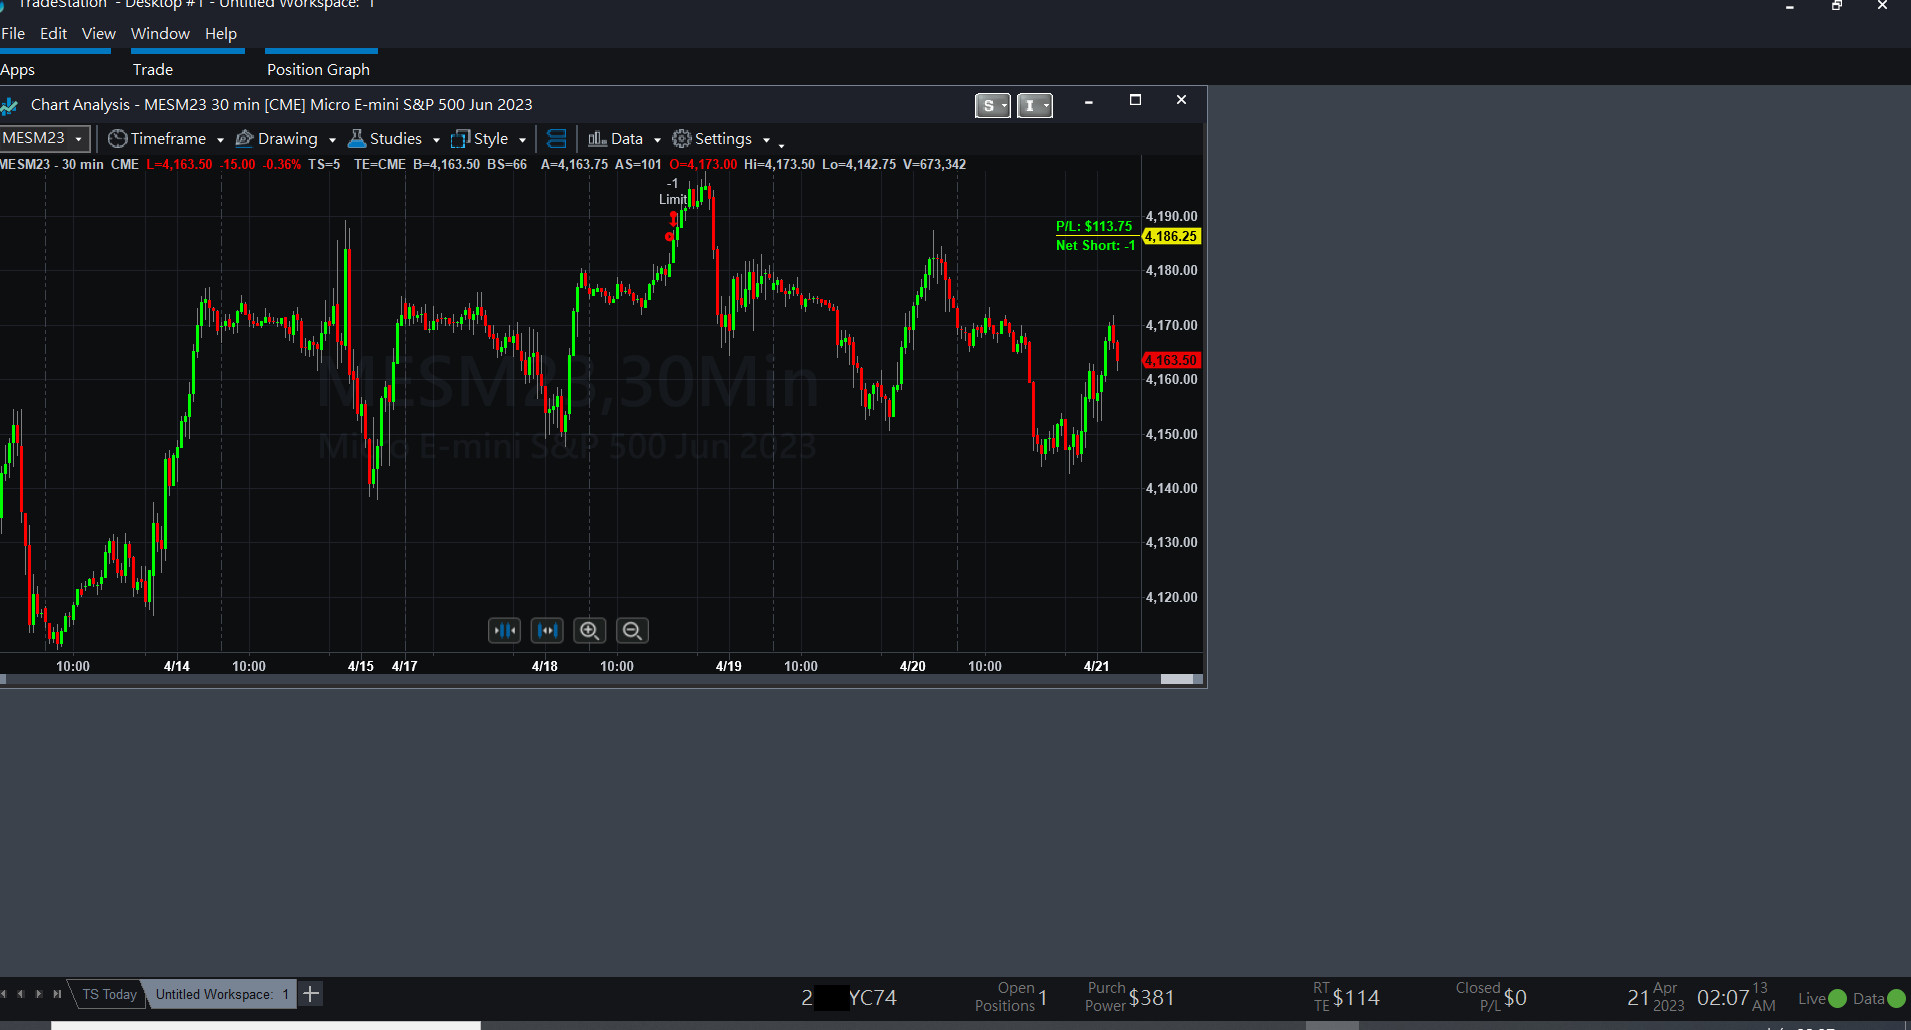The image size is (1911, 1030).
Task: Click the Net Short: -1 label
Action: point(1095,246)
